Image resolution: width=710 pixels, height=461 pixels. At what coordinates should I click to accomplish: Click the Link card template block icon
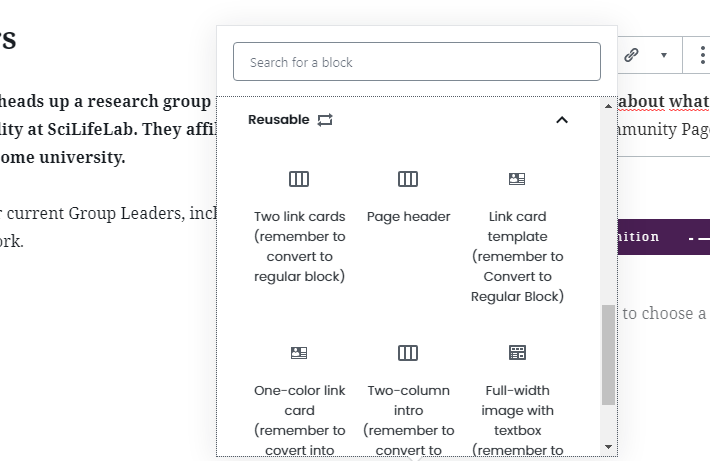pyautogui.click(x=517, y=179)
